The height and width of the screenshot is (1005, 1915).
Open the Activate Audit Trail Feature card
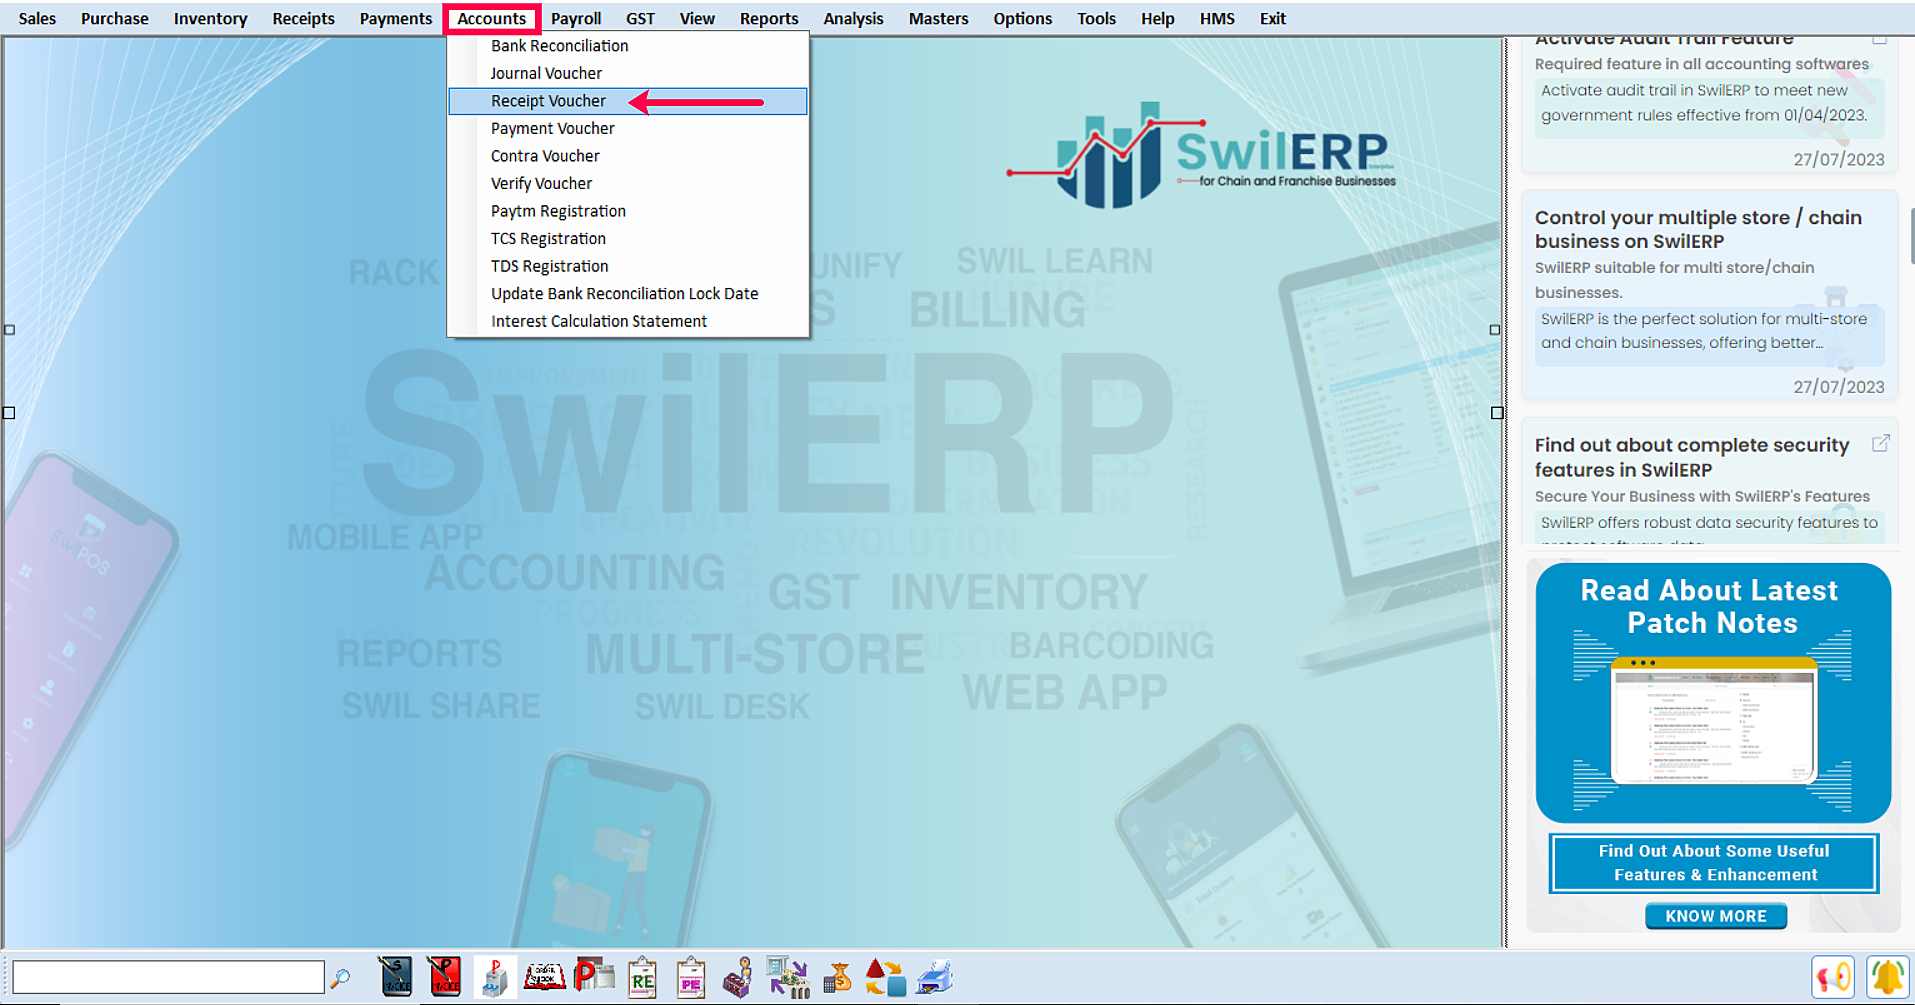(x=1710, y=104)
